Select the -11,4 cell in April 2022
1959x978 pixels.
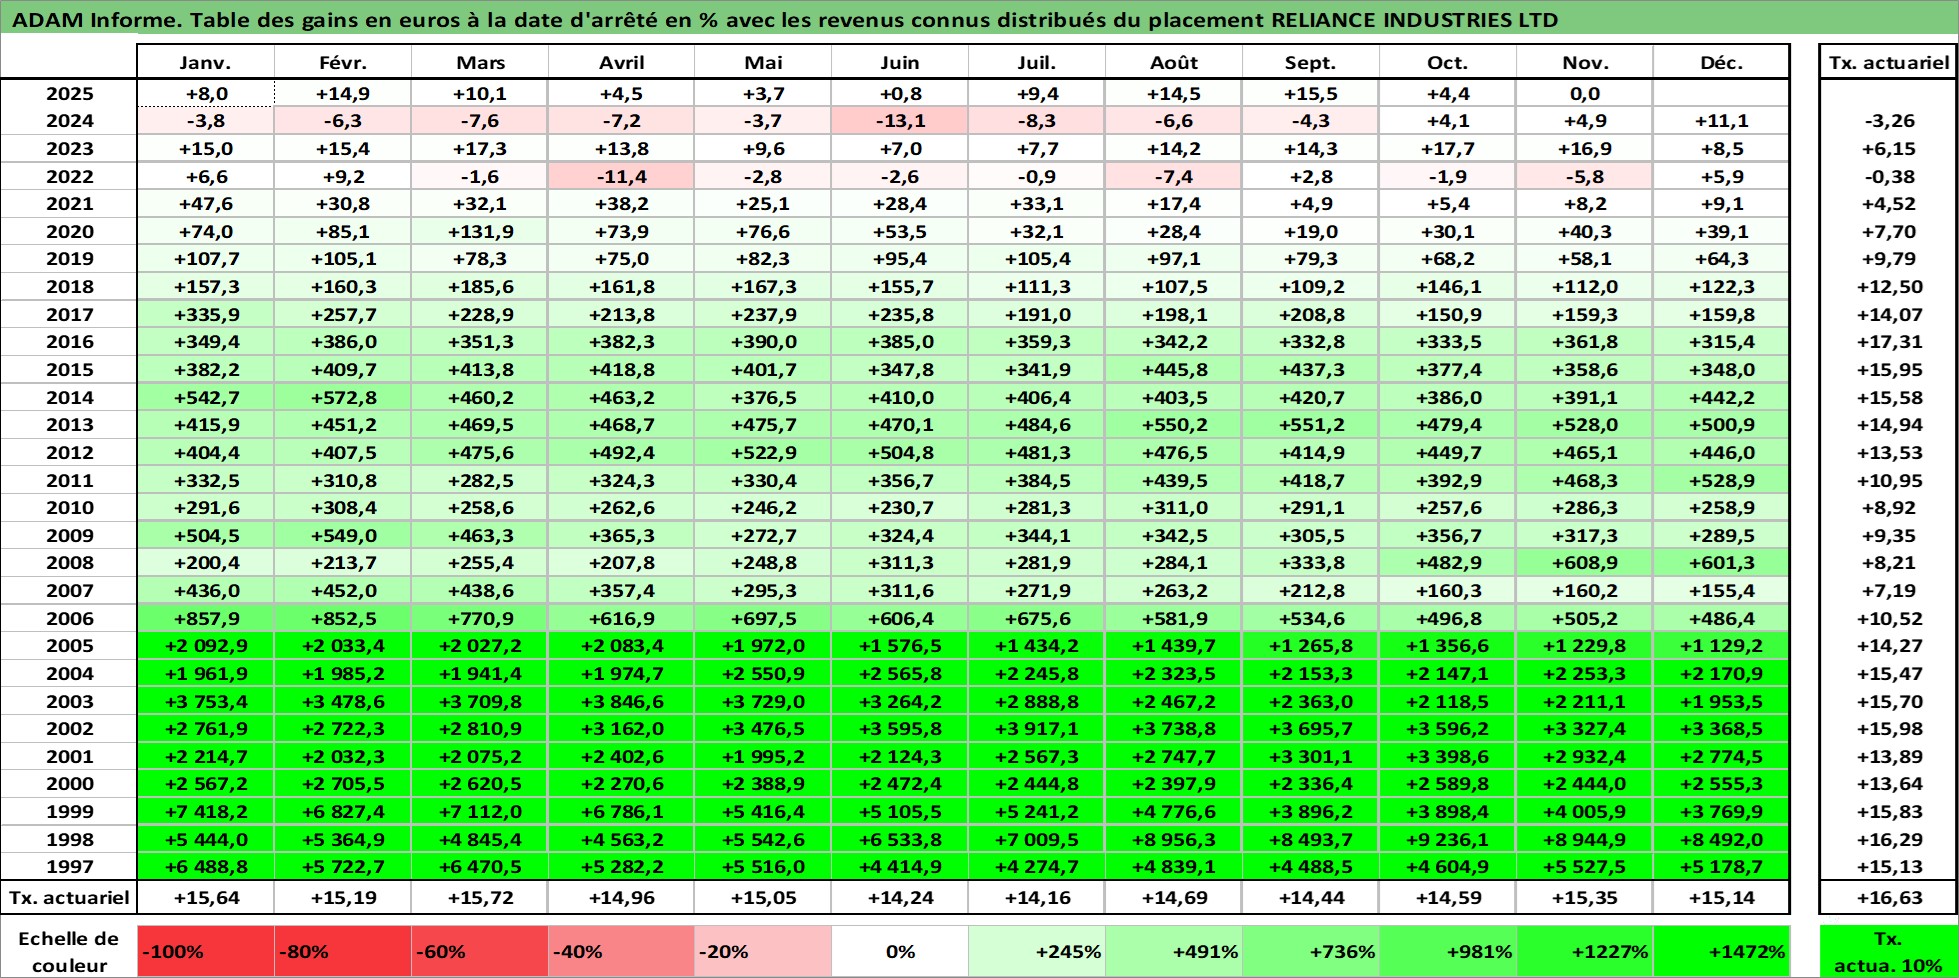pyautogui.click(x=621, y=177)
